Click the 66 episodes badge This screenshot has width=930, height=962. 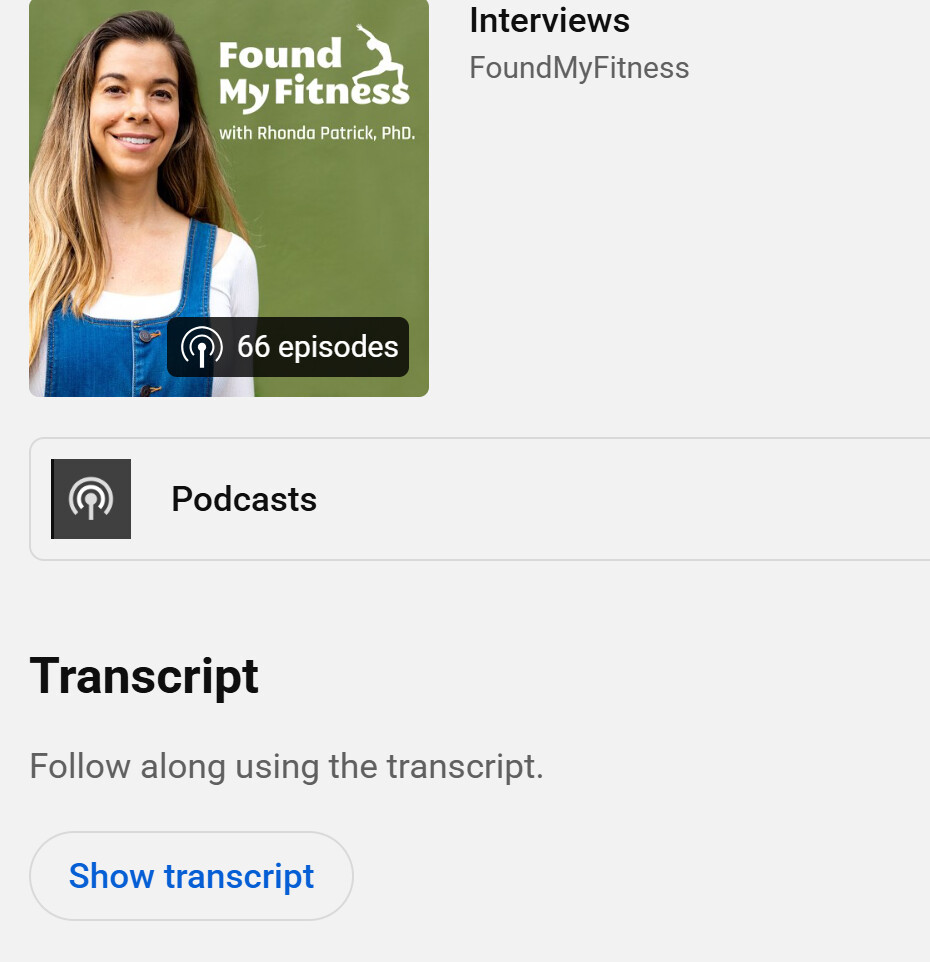(288, 347)
